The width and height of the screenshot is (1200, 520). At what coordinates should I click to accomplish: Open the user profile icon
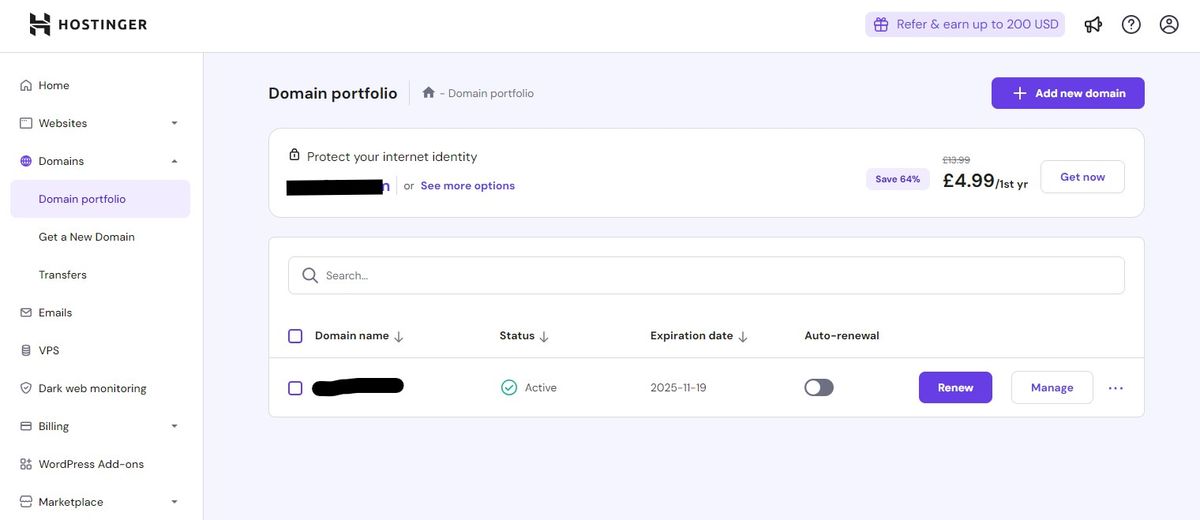pyautogui.click(x=1169, y=24)
